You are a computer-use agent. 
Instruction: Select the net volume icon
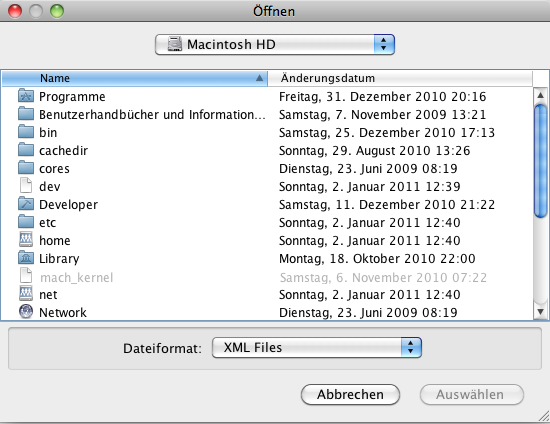(26, 294)
